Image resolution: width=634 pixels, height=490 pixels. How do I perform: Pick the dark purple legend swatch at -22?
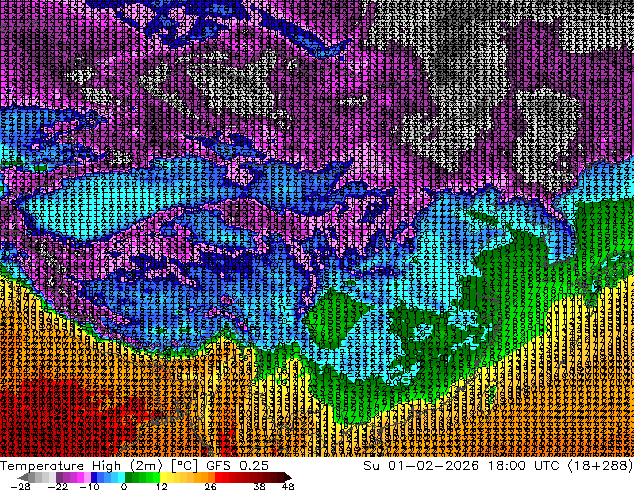click(x=59, y=477)
